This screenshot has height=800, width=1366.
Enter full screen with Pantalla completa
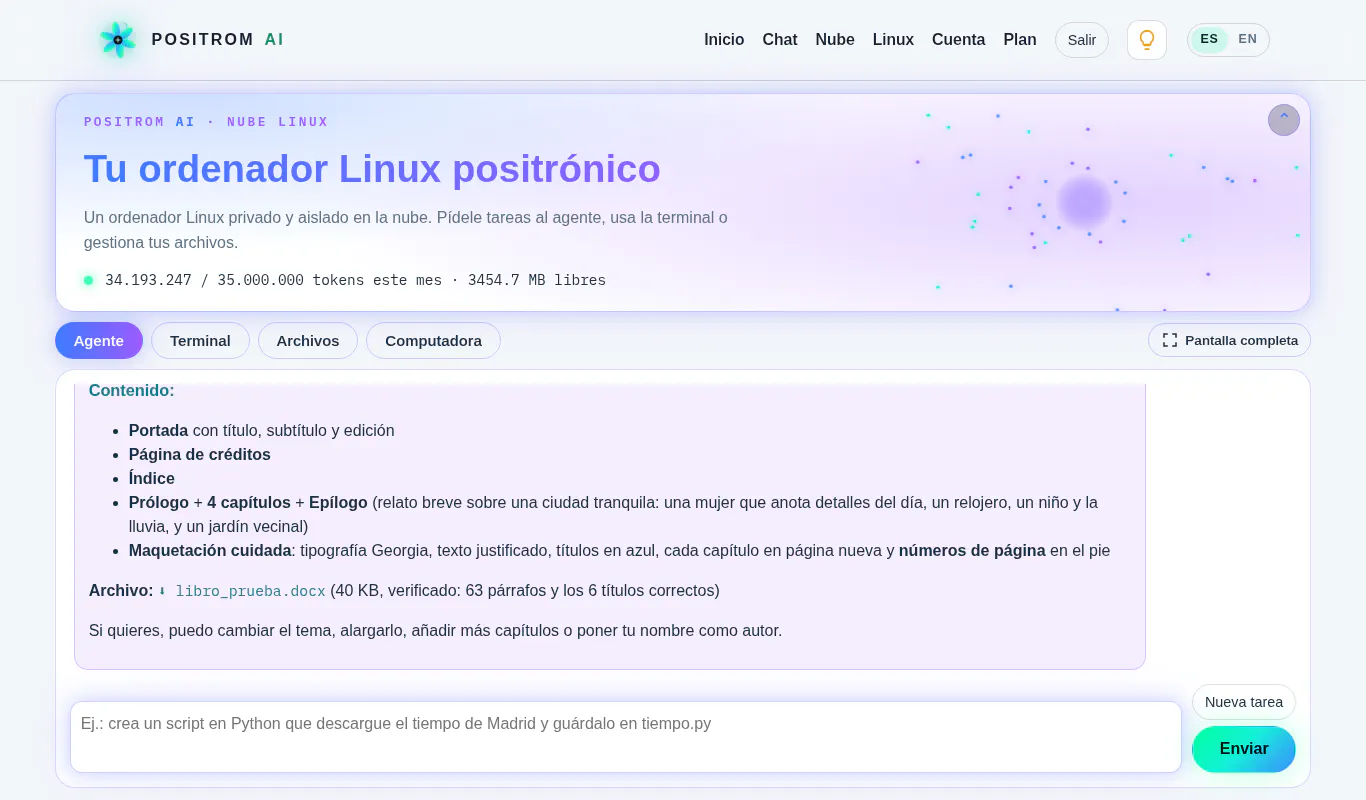tap(1229, 340)
